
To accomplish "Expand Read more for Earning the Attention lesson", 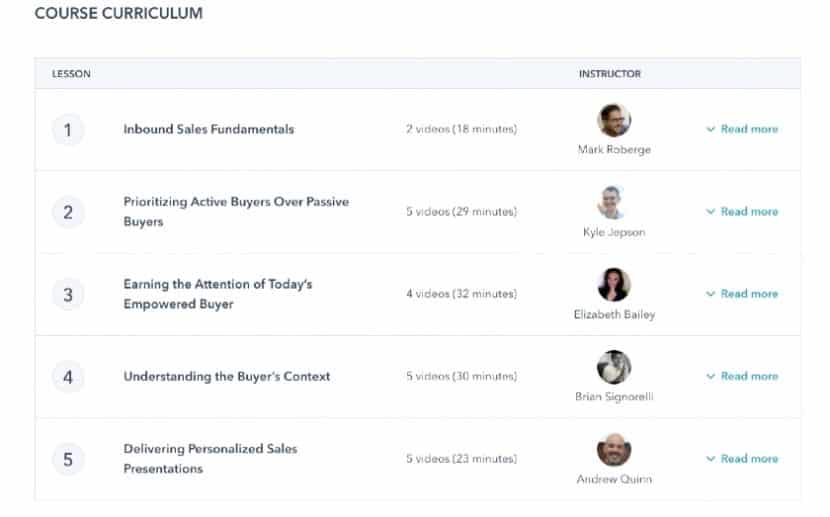I will (742, 294).
